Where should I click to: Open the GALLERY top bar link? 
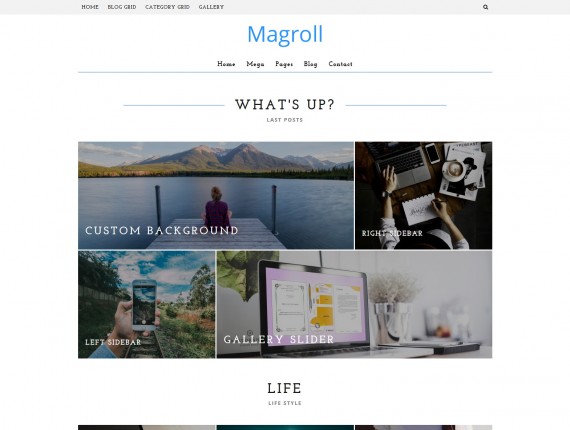click(211, 7)
